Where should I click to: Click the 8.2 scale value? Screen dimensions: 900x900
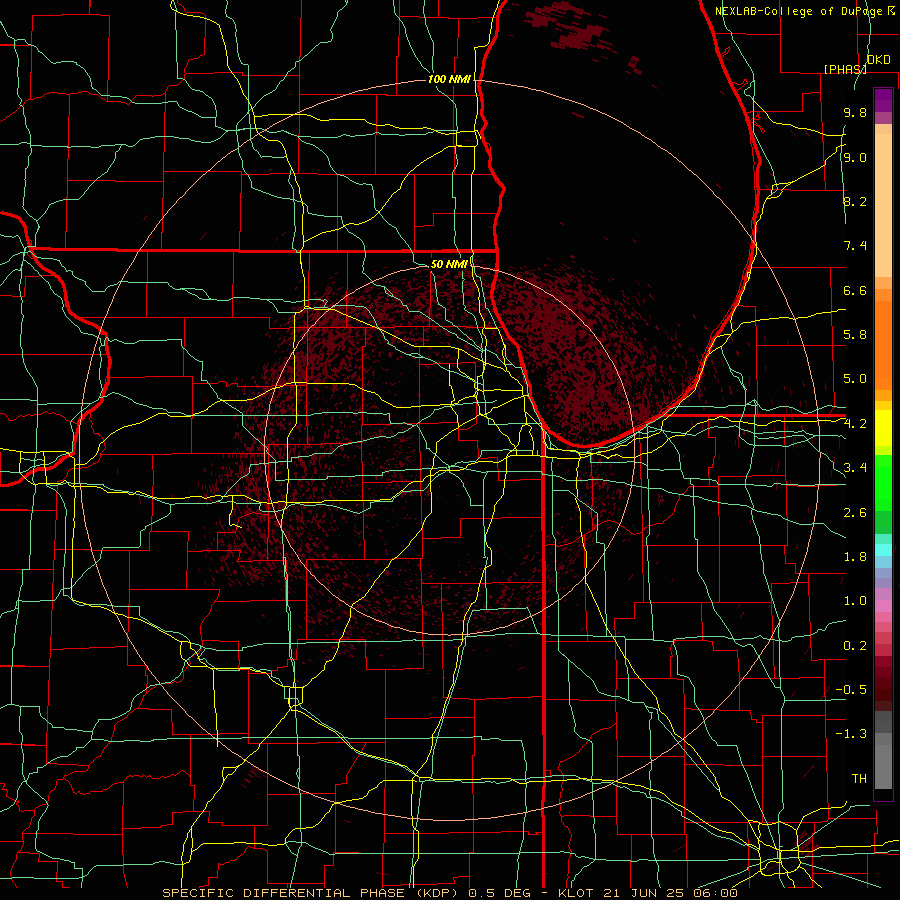(x=855, y=201)
